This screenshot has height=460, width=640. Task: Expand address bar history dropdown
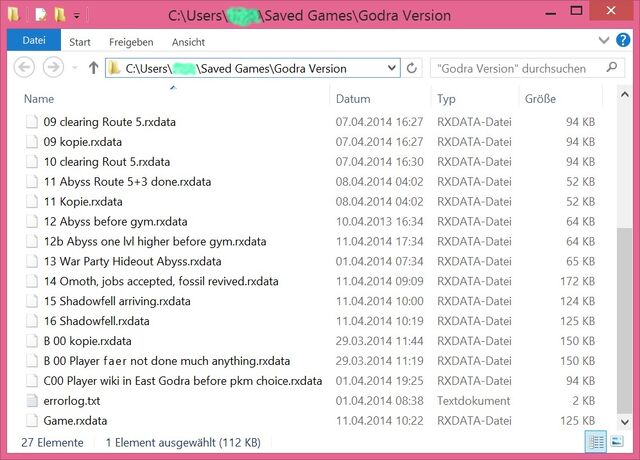pos(391,68)
